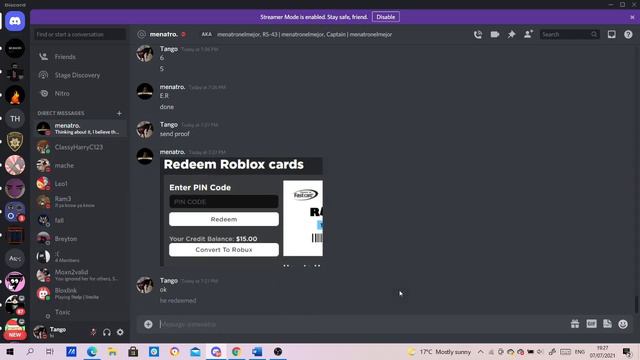This screenshot has width=640, height=360.
Task: Open taskbar search magnifier
Action: [x=30, y=352]
